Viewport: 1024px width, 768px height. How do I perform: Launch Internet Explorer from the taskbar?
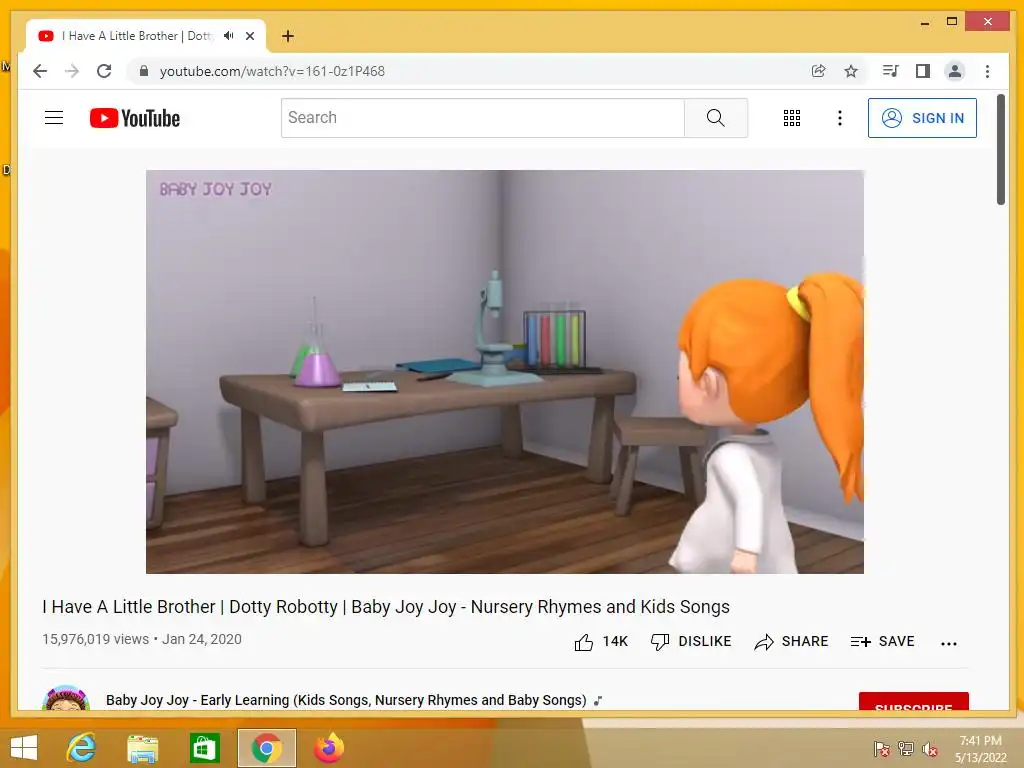82,748
